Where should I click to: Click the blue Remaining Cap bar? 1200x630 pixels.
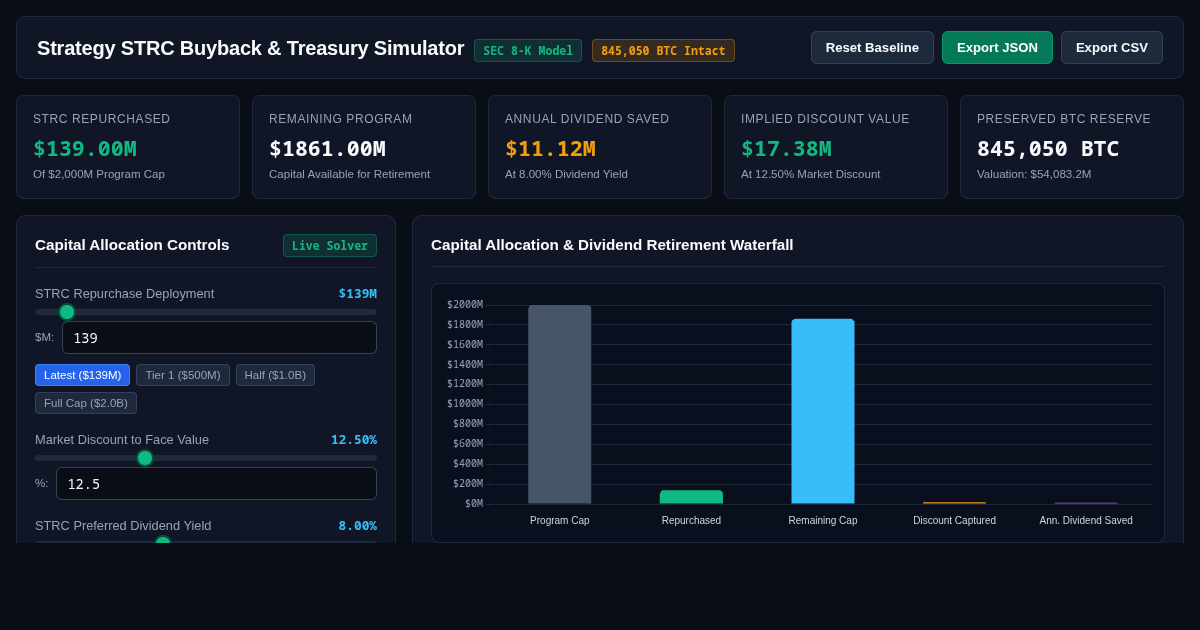pos(823,411)
